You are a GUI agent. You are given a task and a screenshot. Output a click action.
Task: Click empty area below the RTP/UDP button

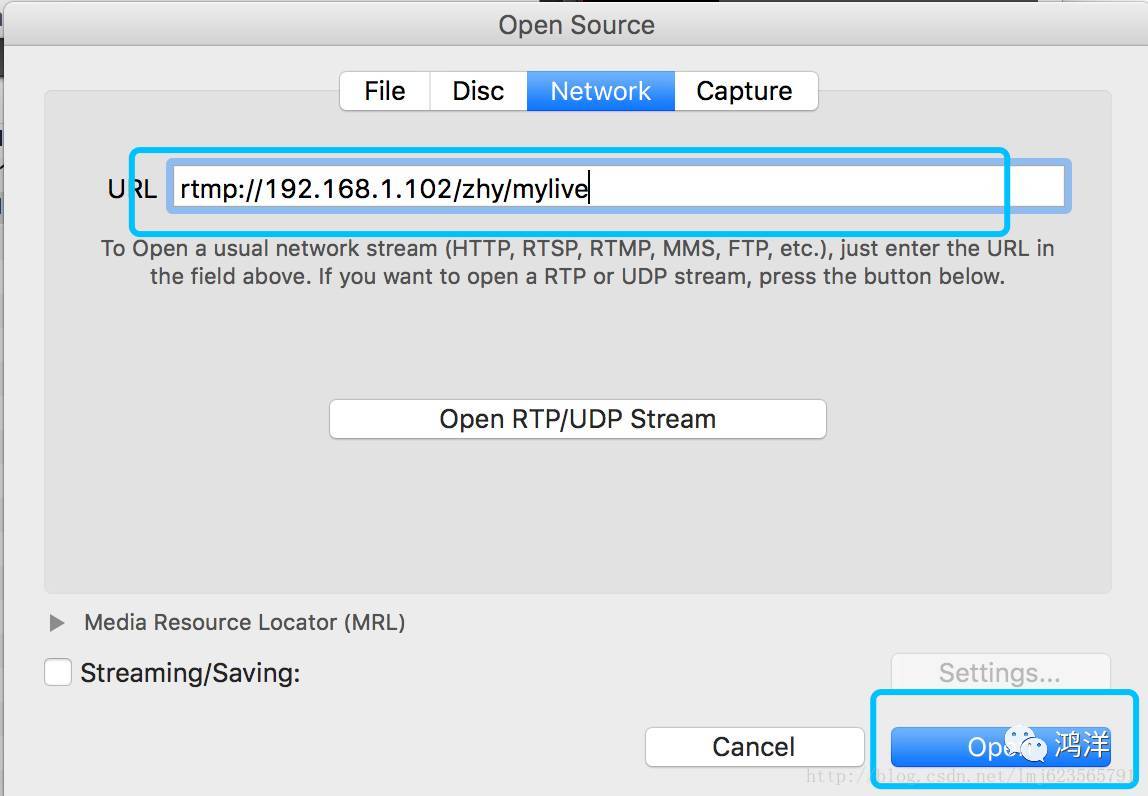click(578, 513)
